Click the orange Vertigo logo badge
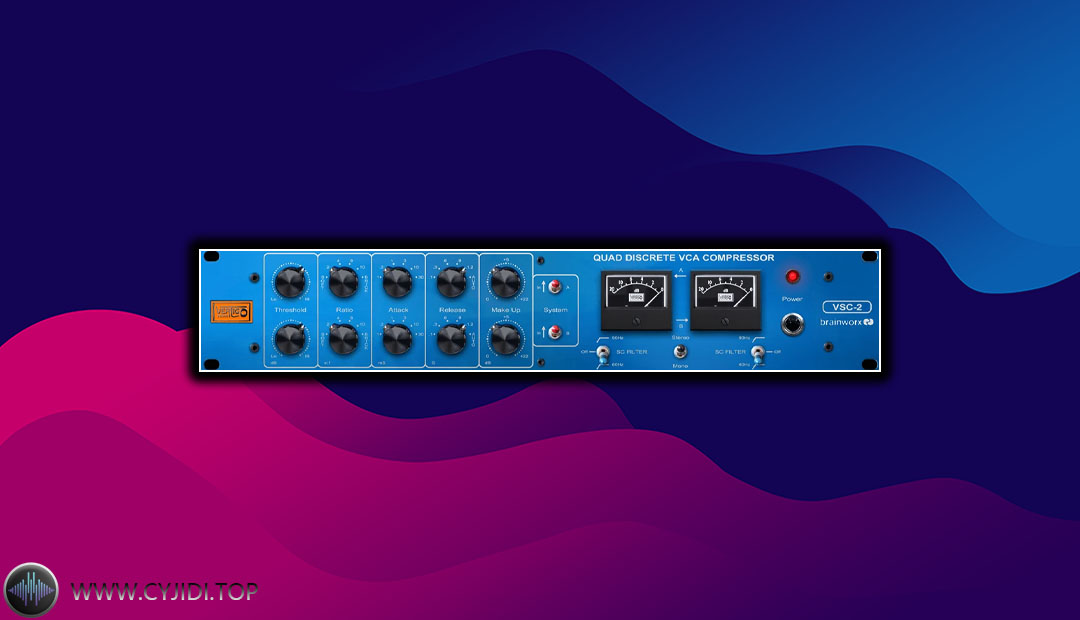Screen dimensions: 1080x620 tap(231, 311)
